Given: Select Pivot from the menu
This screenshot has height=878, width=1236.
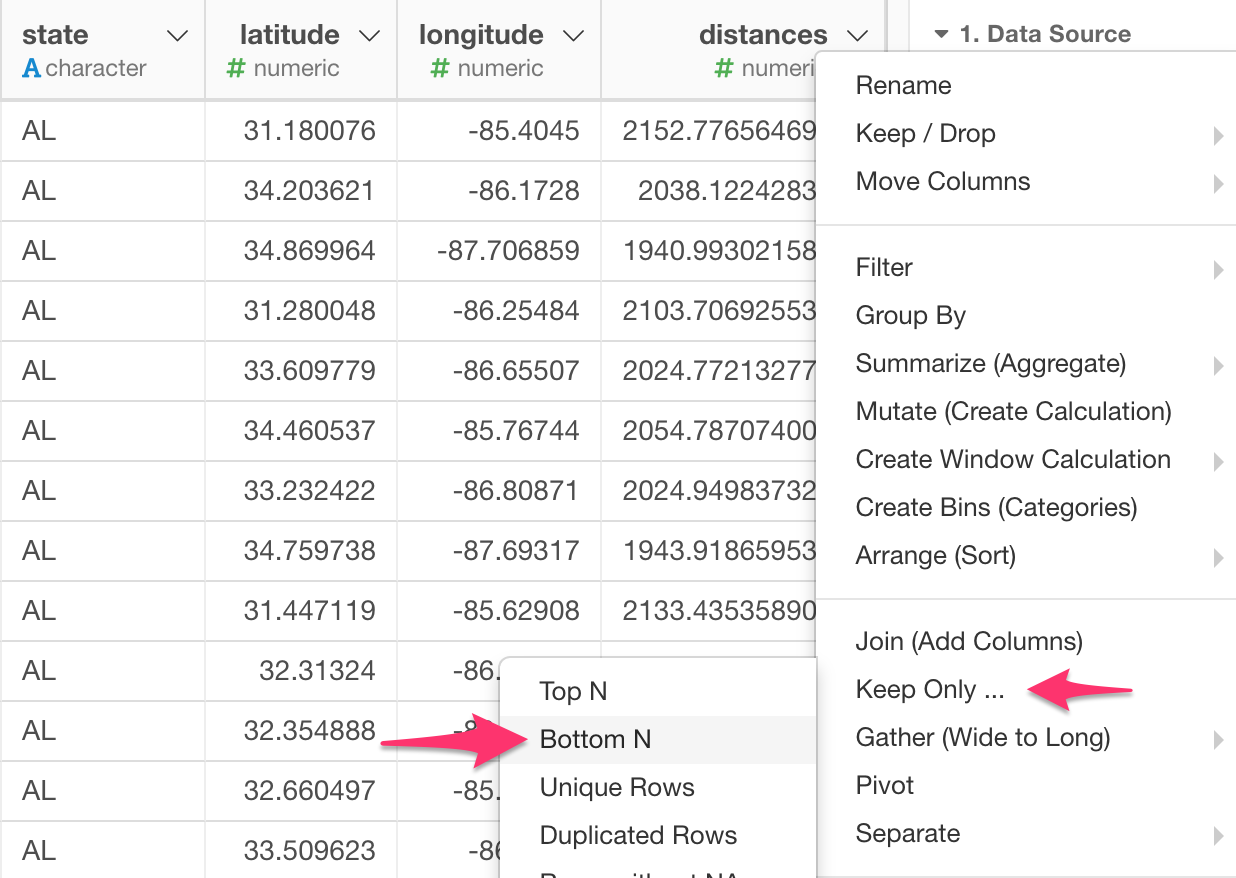Looking at the screenshot, I should pos(884,785).
